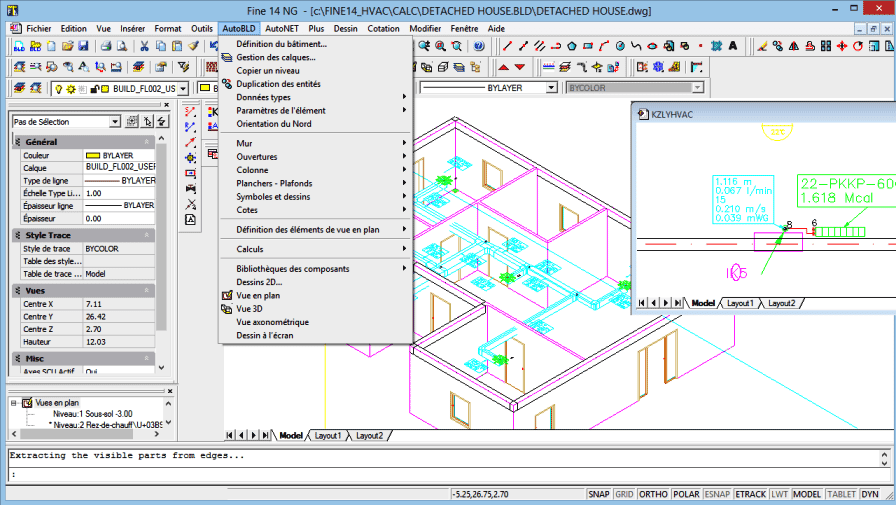Click the Centre X value 7.11 field

coord(119,304)
